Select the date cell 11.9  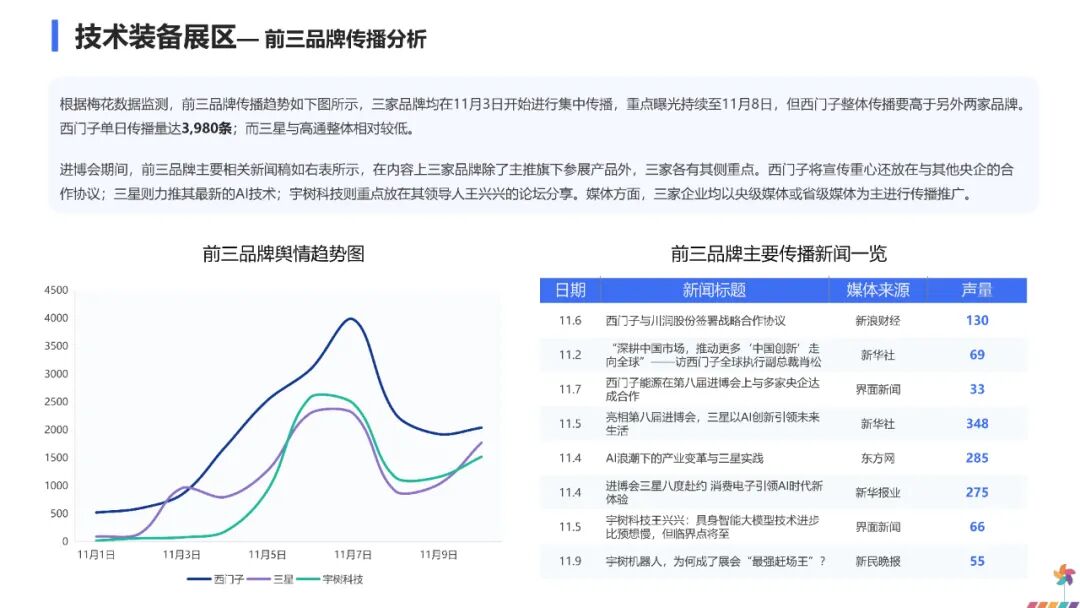point(570,561)
